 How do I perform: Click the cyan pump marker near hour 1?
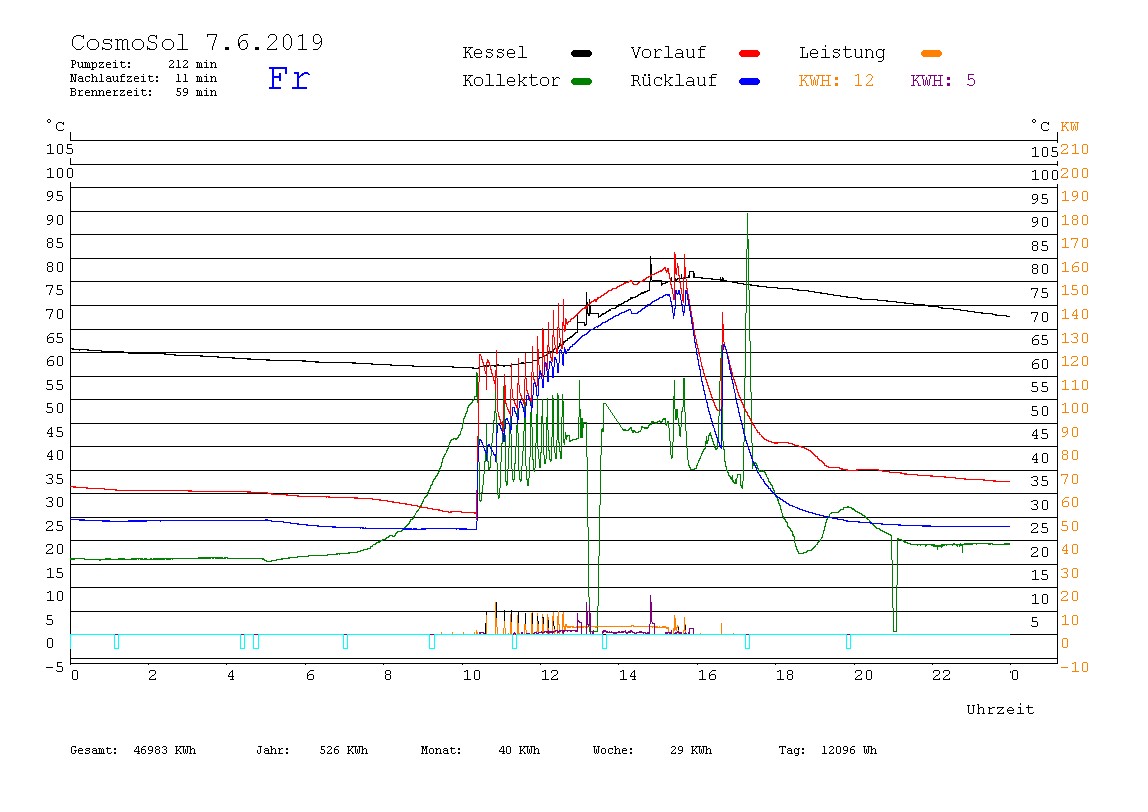click(x=116, y=641)
